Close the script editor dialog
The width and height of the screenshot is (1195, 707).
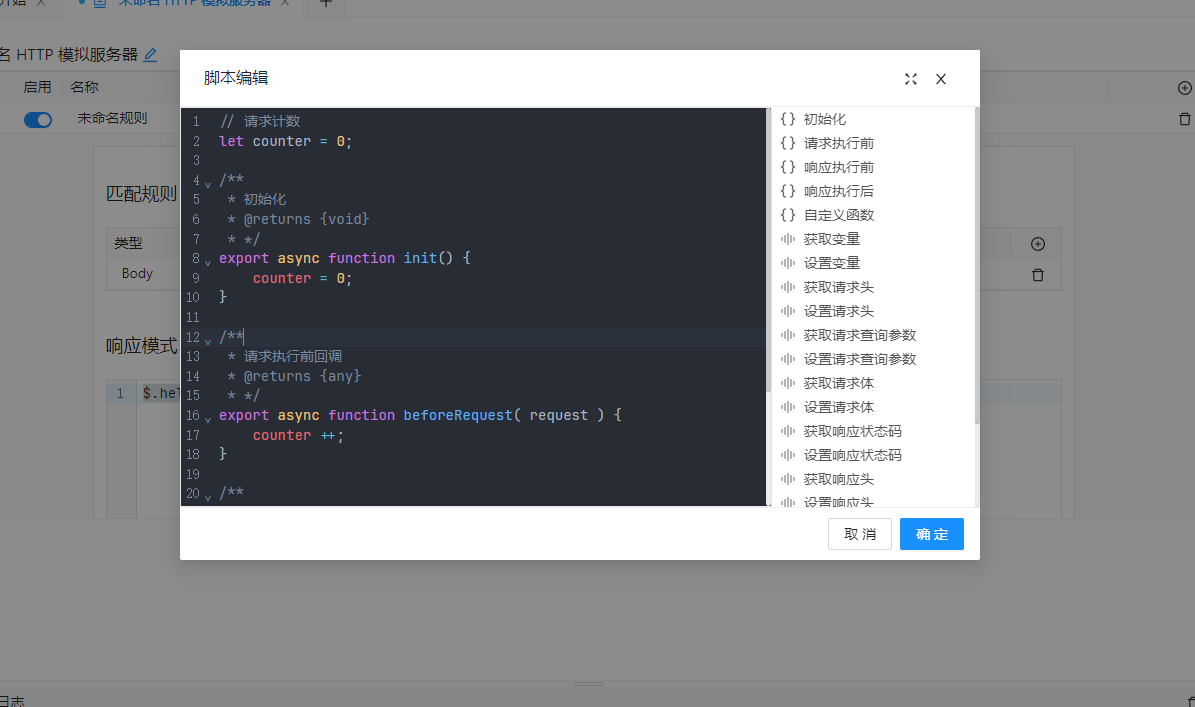point(941,79)
